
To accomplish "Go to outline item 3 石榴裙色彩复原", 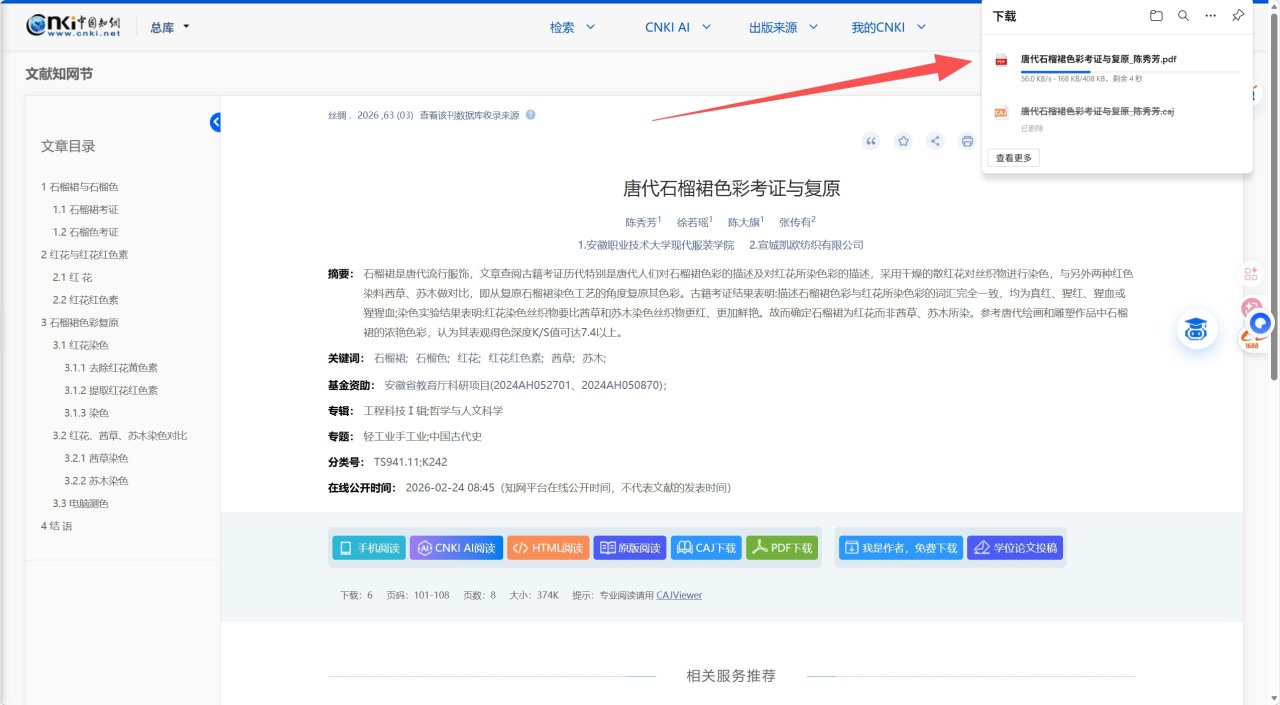I will tap(80, 323).
